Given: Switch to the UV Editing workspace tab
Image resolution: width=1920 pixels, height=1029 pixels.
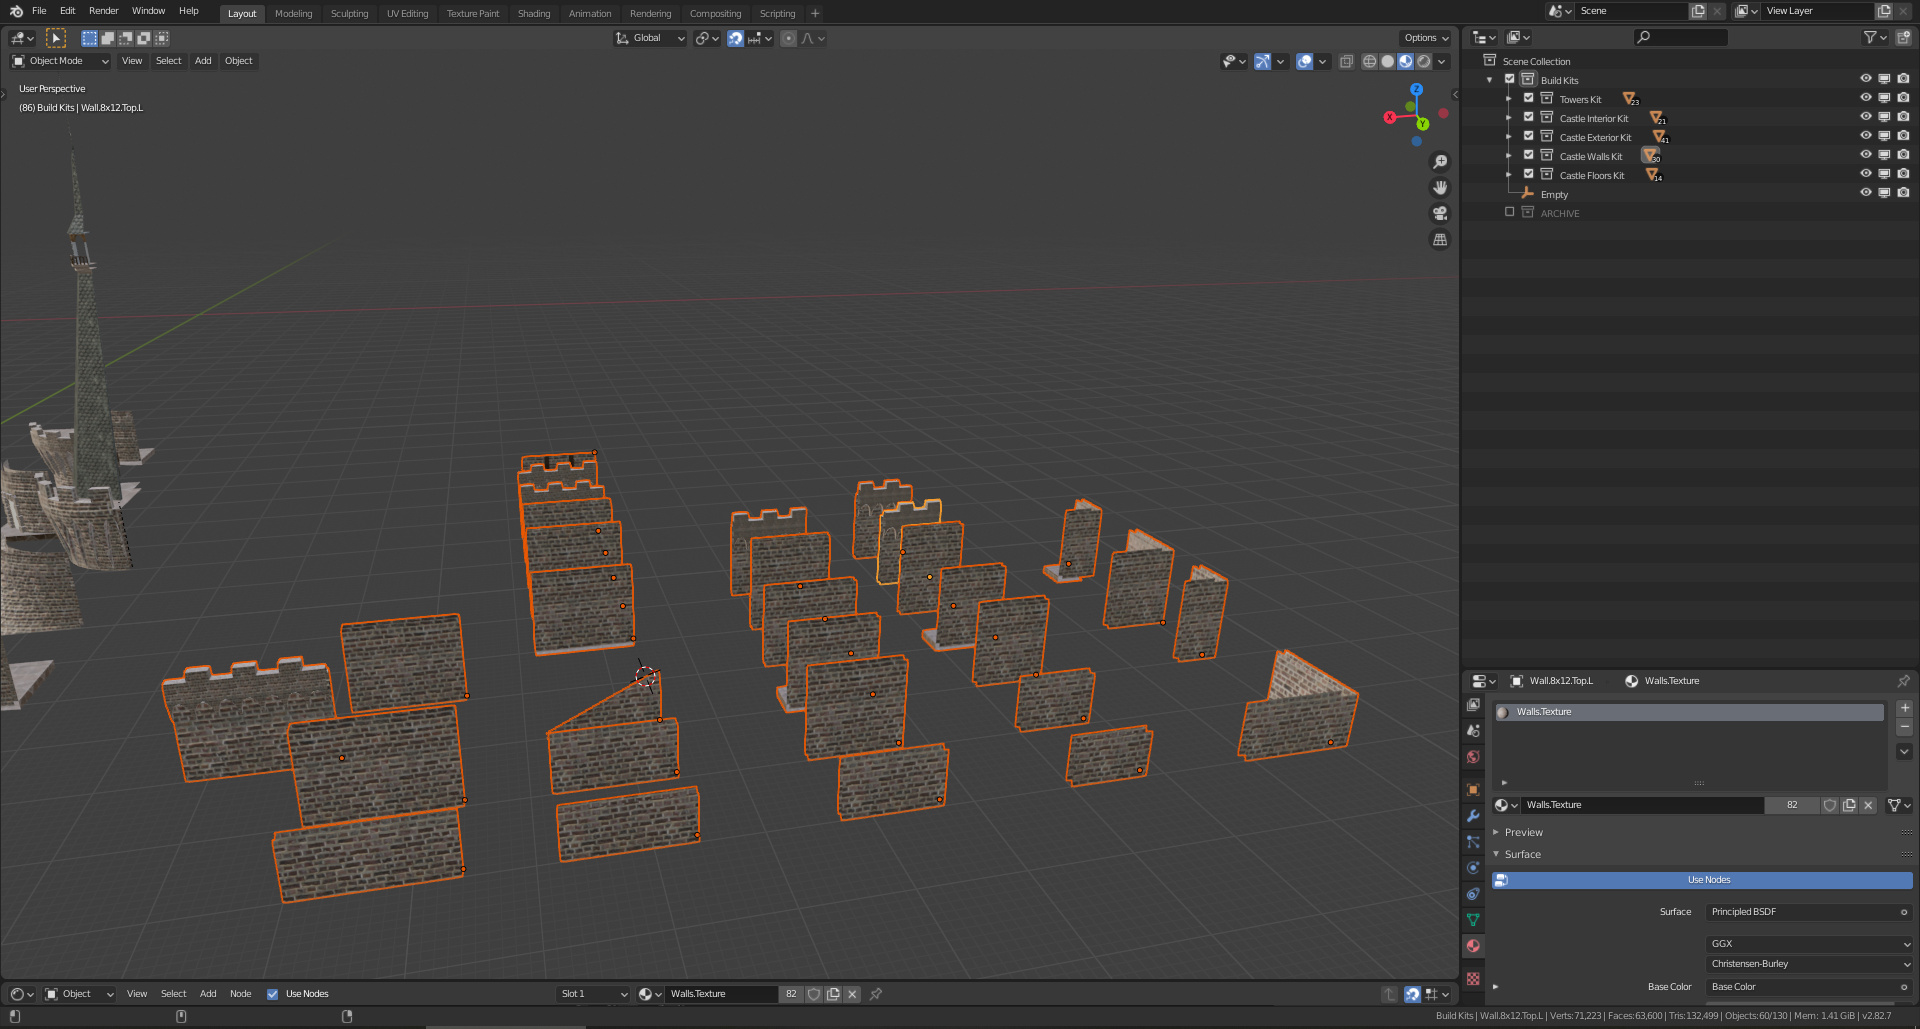Looking at the screenshot, I should click(x=407, y=14).
